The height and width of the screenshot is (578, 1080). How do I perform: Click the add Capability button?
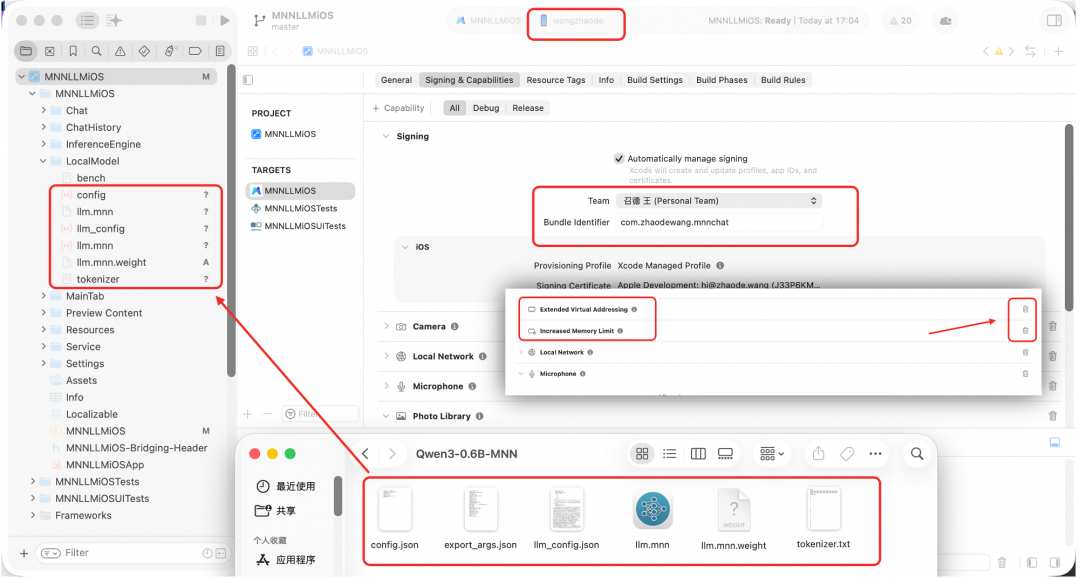click(x=398, y=108)
